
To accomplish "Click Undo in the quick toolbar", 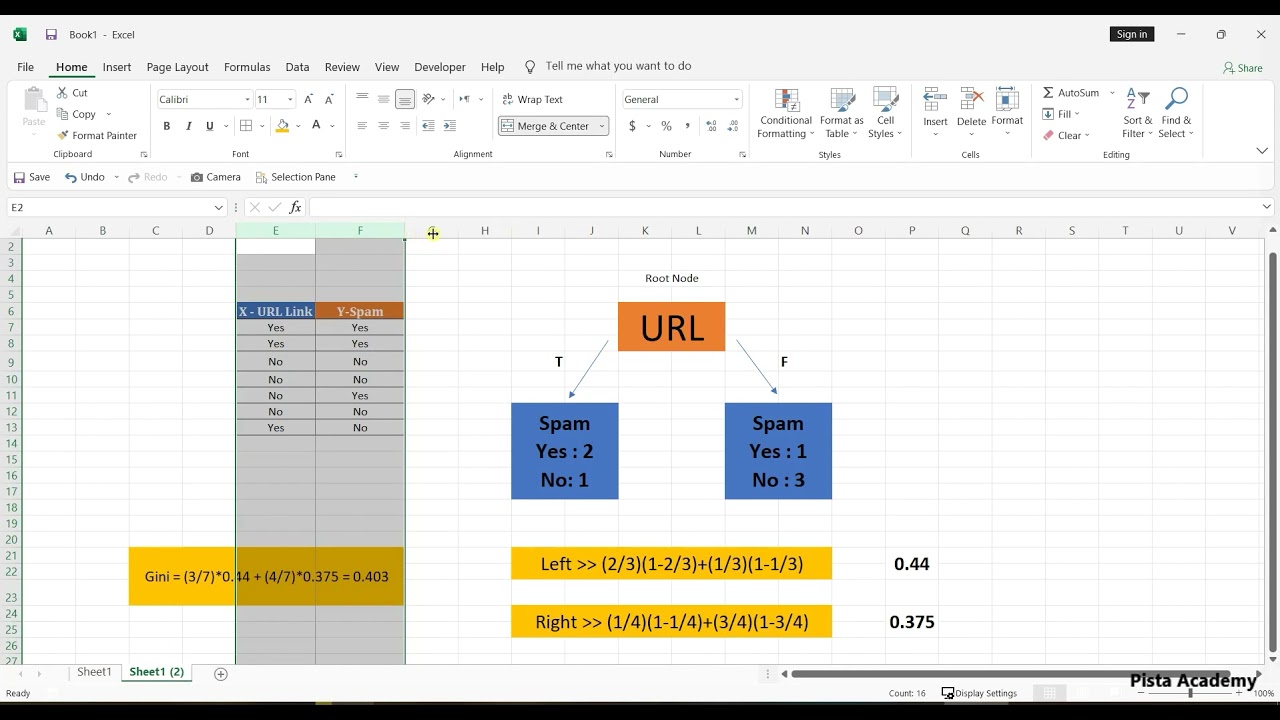I will coord(85,177).
